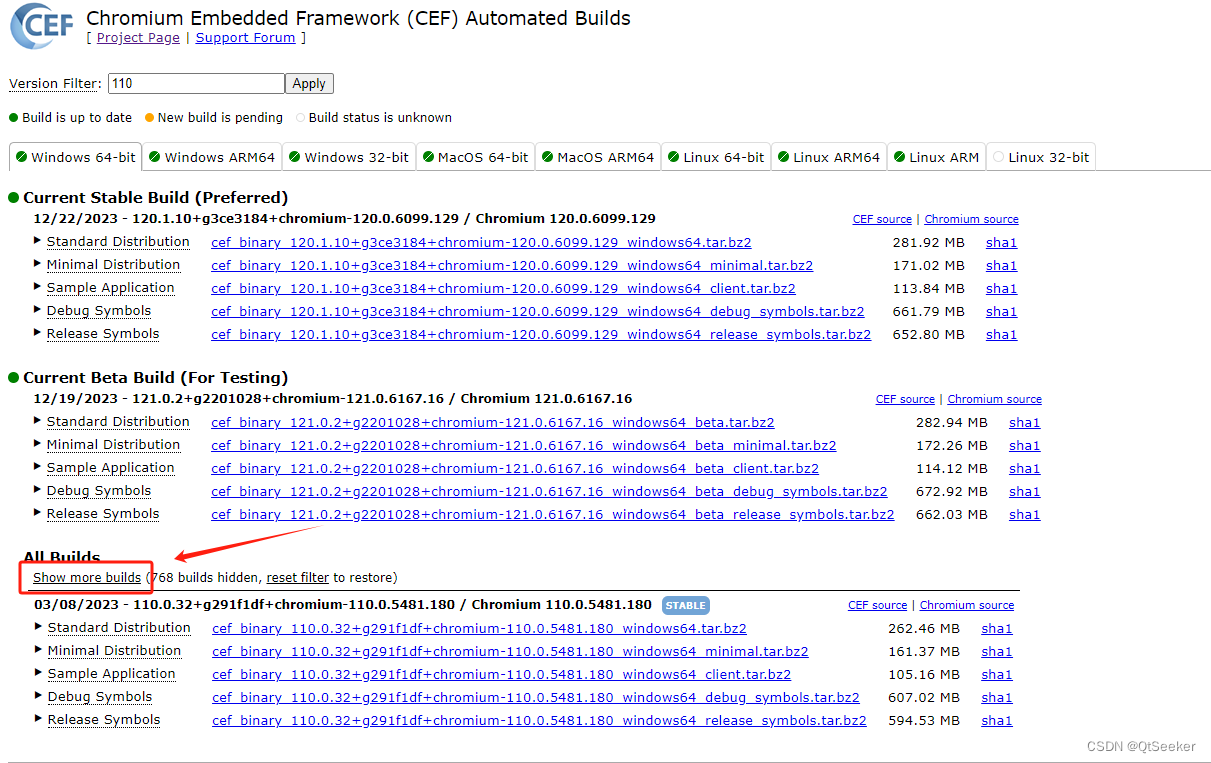
Task: Open sha1 for the 672.92 MB beta file
Action: coord(1024,492)
